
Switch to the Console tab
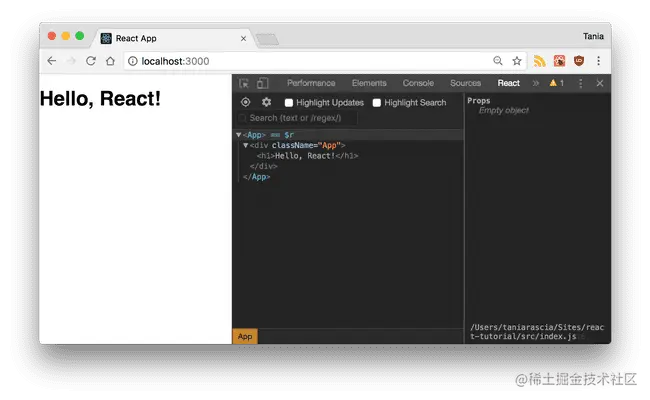418,83
